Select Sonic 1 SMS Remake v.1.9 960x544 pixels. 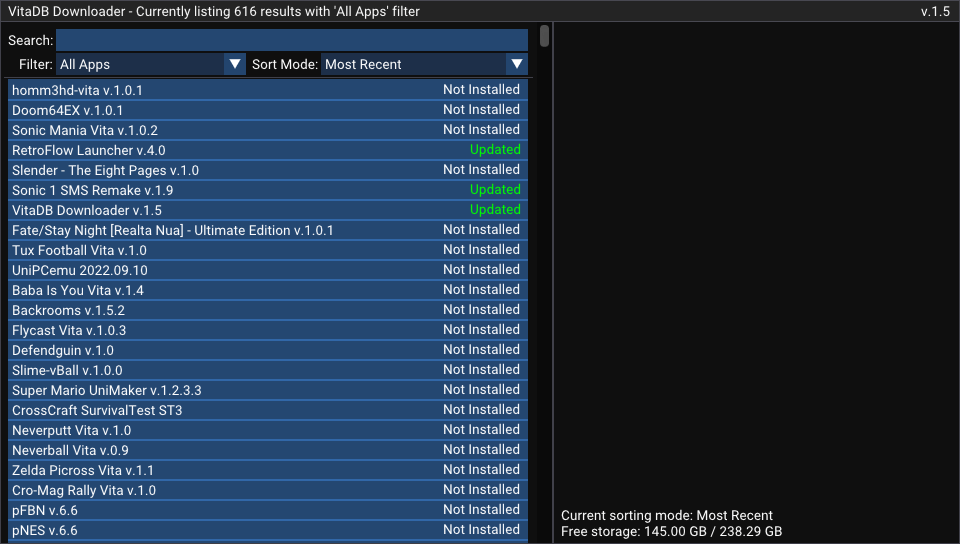point(268,190)
